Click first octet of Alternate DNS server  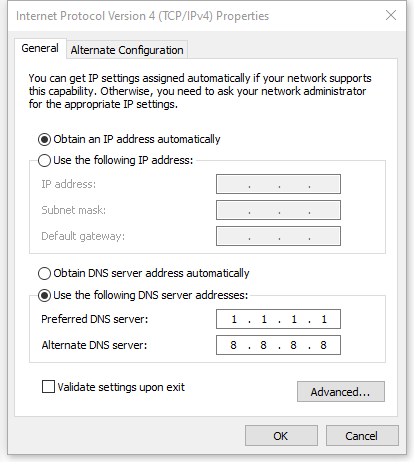click(x=233, y=345)
